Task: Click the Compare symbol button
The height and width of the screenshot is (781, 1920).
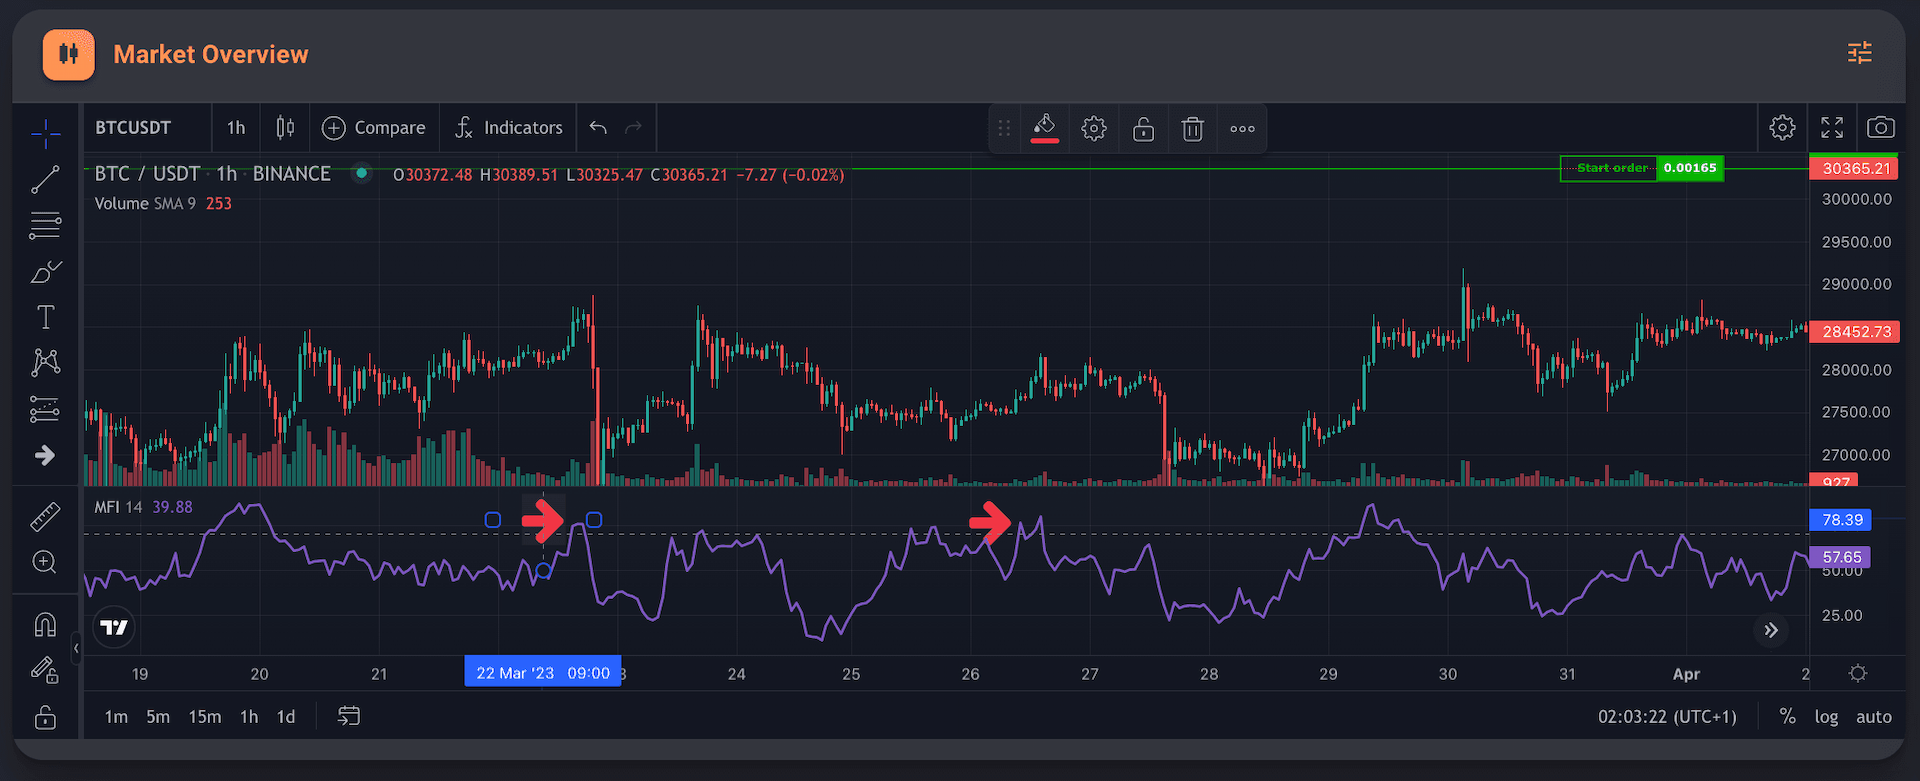Action: pyautogui.click(x=374, y=128)
